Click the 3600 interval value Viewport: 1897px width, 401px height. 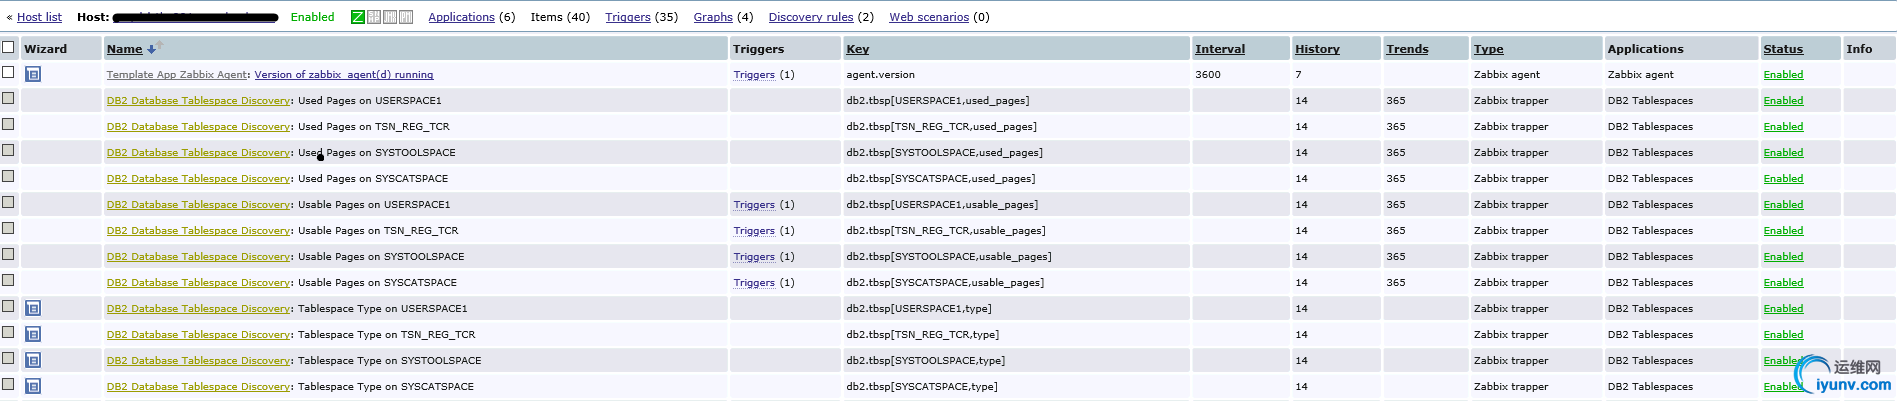1207,75
